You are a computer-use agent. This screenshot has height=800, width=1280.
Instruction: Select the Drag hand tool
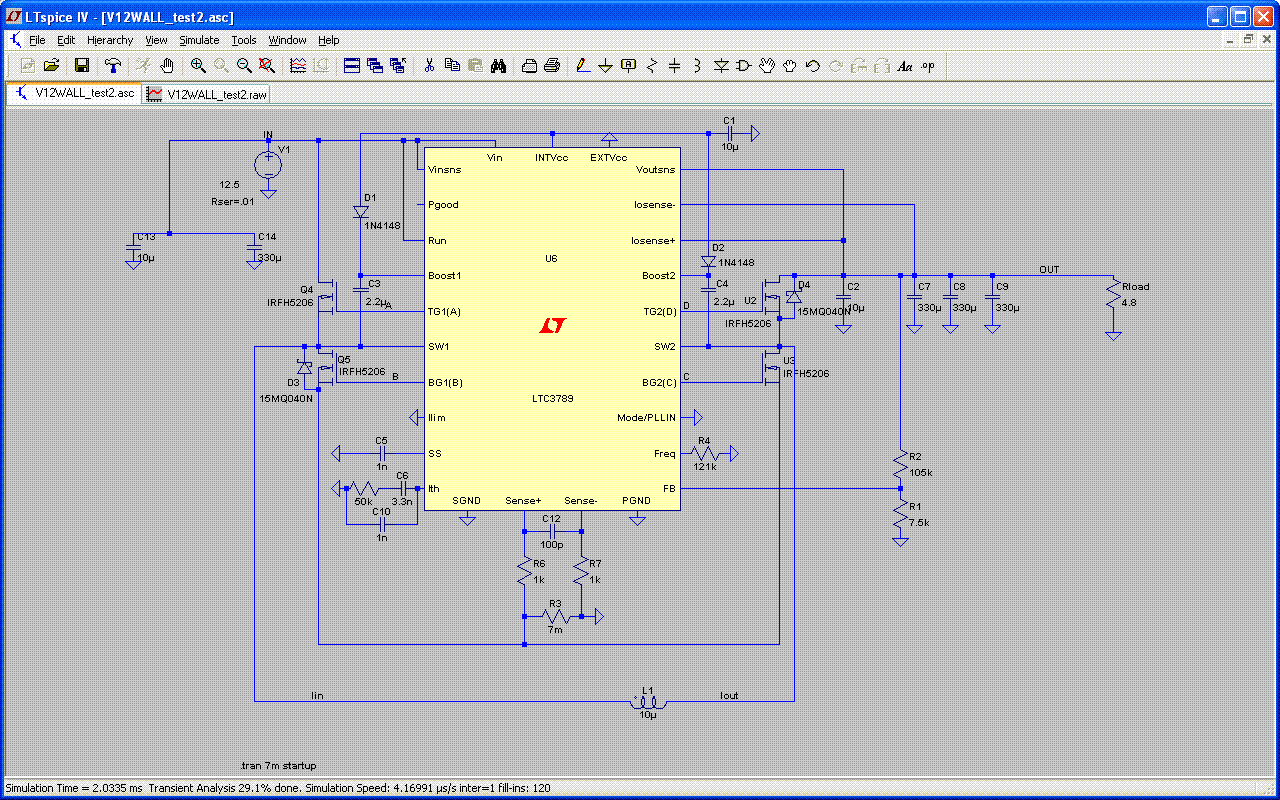pos(790,66)
